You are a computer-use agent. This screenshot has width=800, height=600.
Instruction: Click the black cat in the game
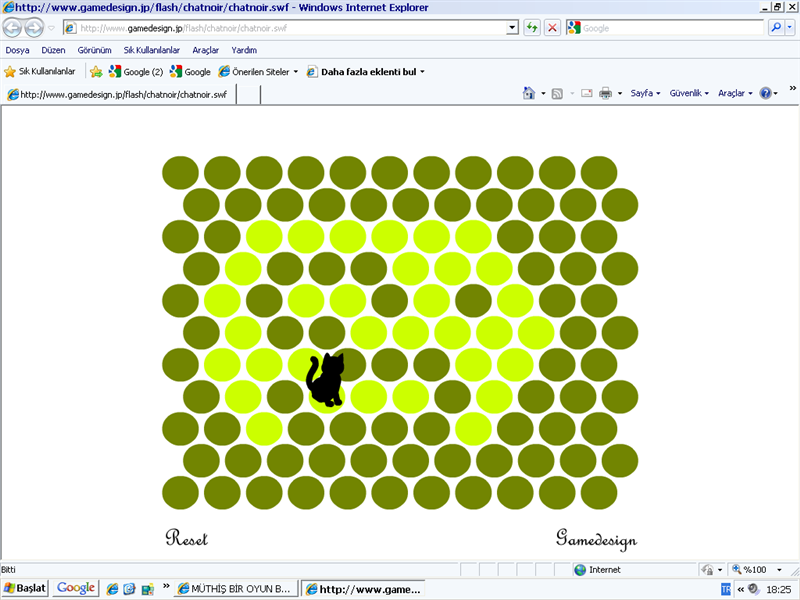(326, 380)
